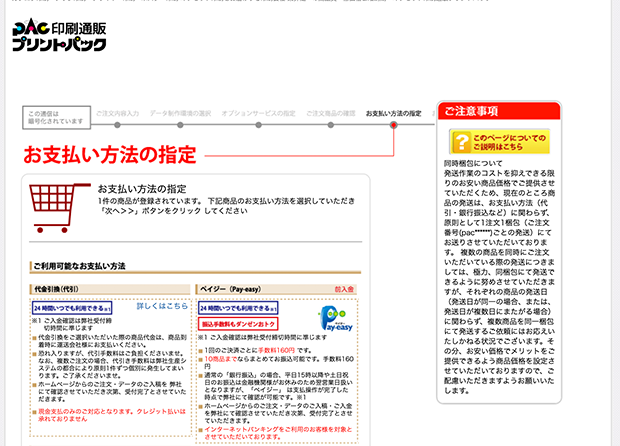Click the red インターネットバンキングをご利用のお客様 text
The height and width of the screenshot is (446, 620).
coord(278,433)
